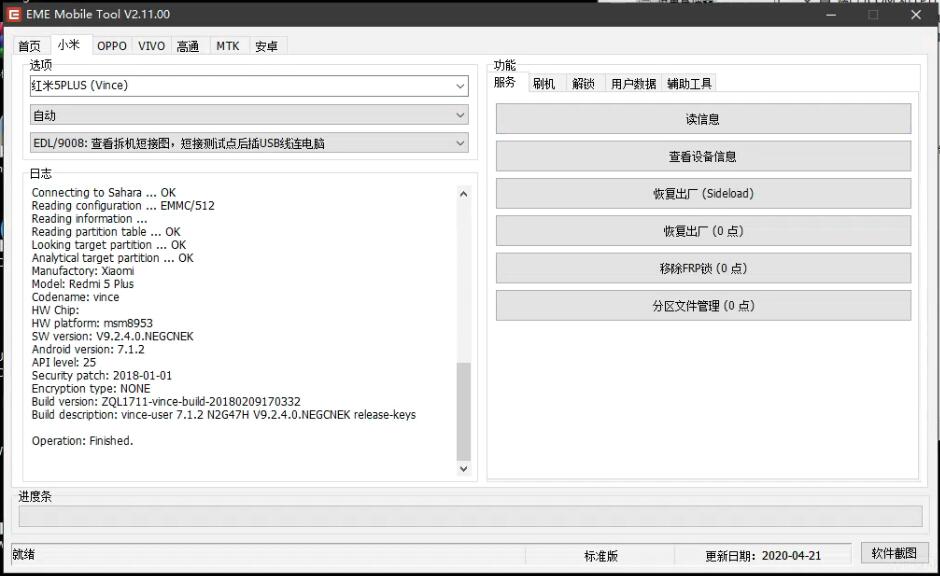Click the 'Android version: 7.1.2' log line
Screen dimensions: 940x576
88,349
